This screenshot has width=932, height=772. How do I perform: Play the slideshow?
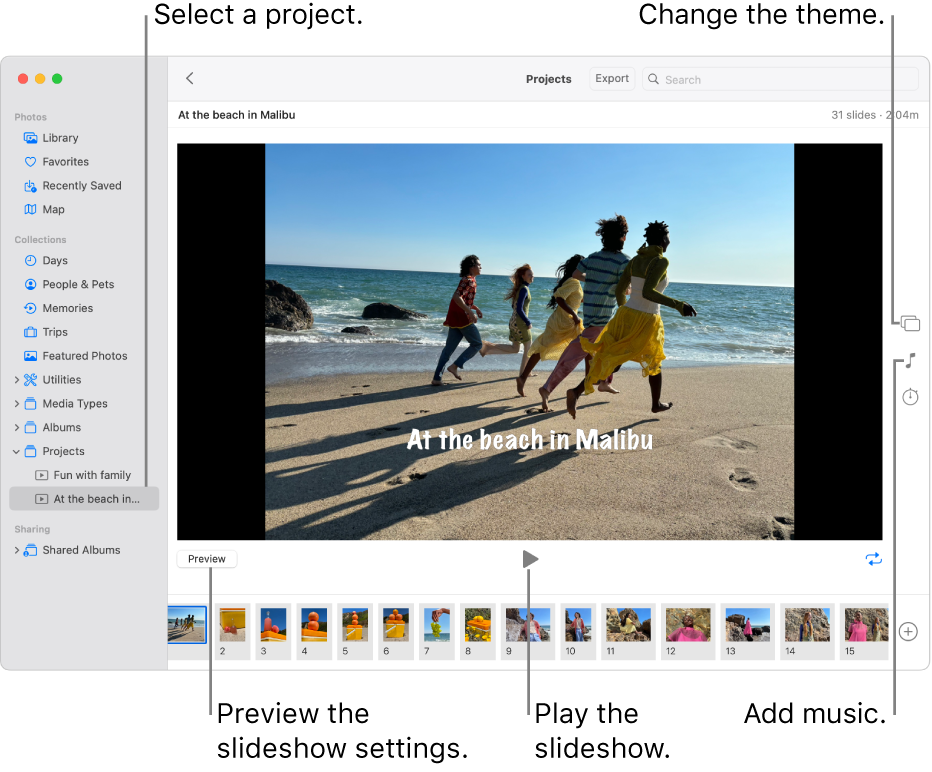coord(530,559)
